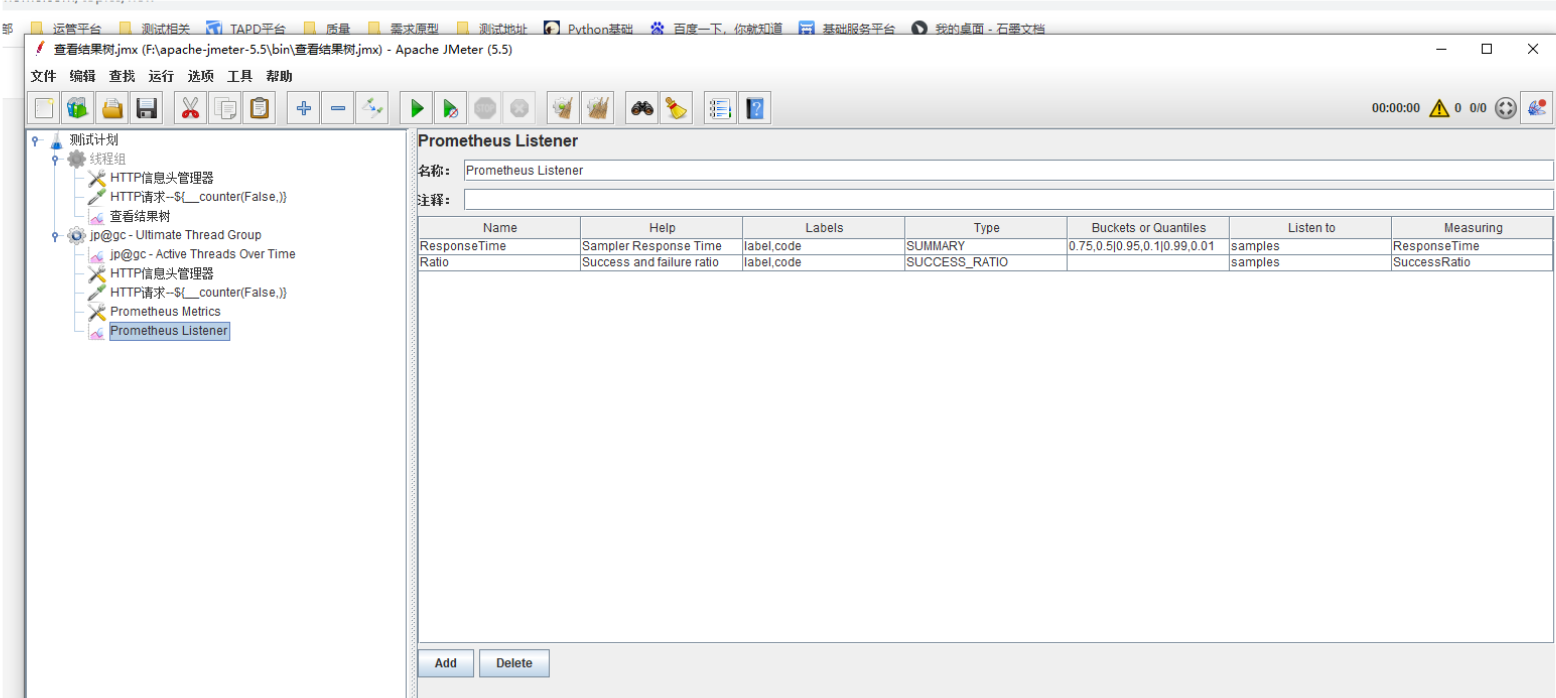1556x698 pixels.
Task: Open the 运行 menu
Action: click(x=160, y=76)
